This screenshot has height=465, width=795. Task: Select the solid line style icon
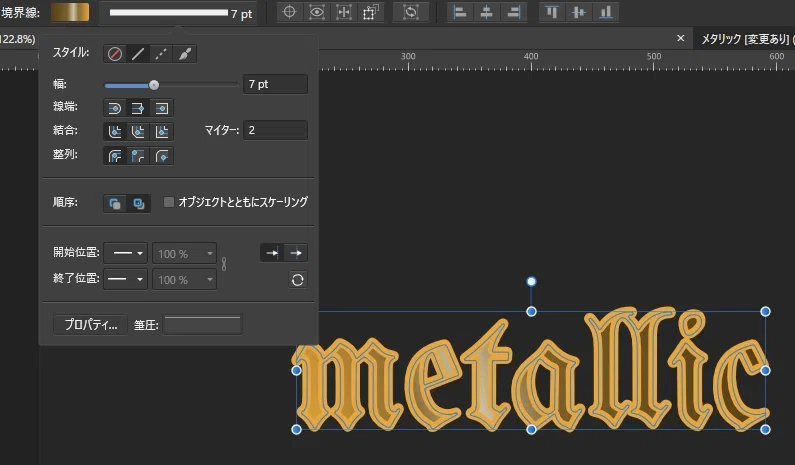pos(138,54)
